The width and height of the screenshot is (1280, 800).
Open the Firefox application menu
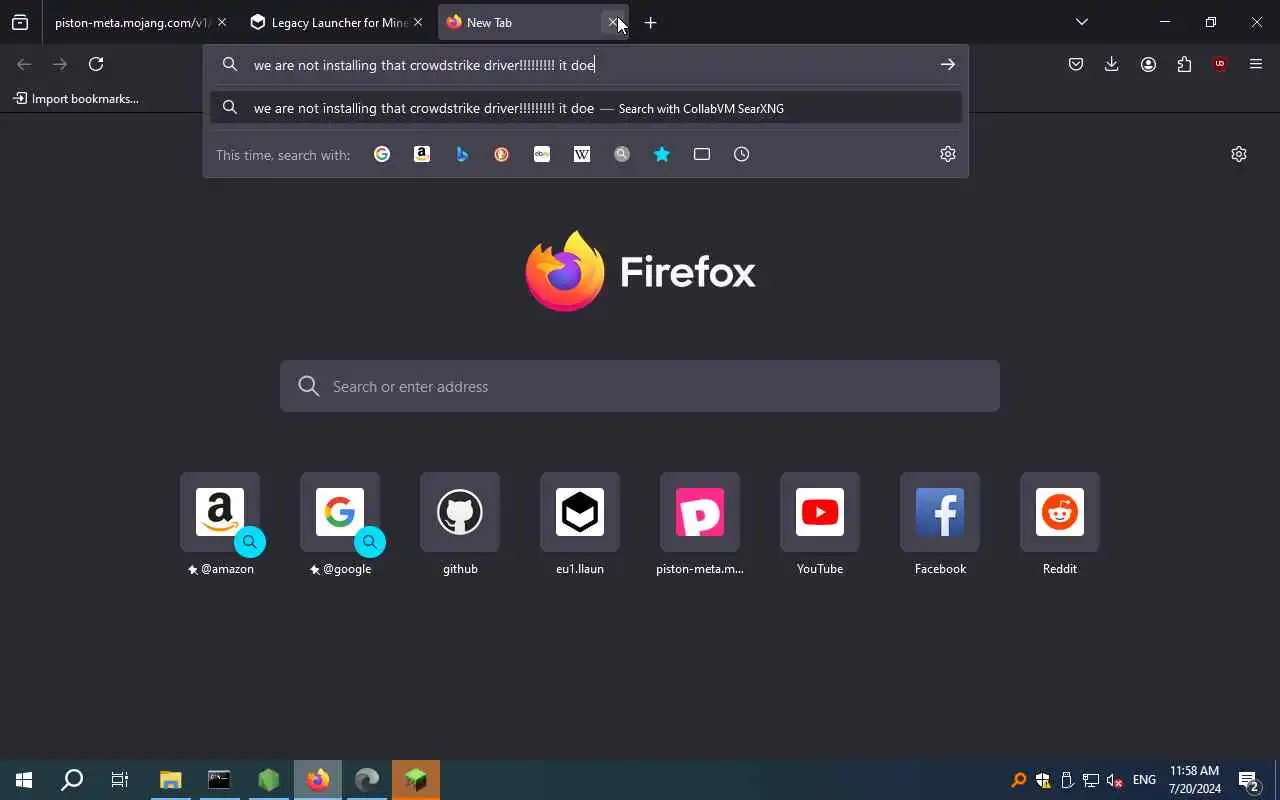click(x=1256, y=64)
